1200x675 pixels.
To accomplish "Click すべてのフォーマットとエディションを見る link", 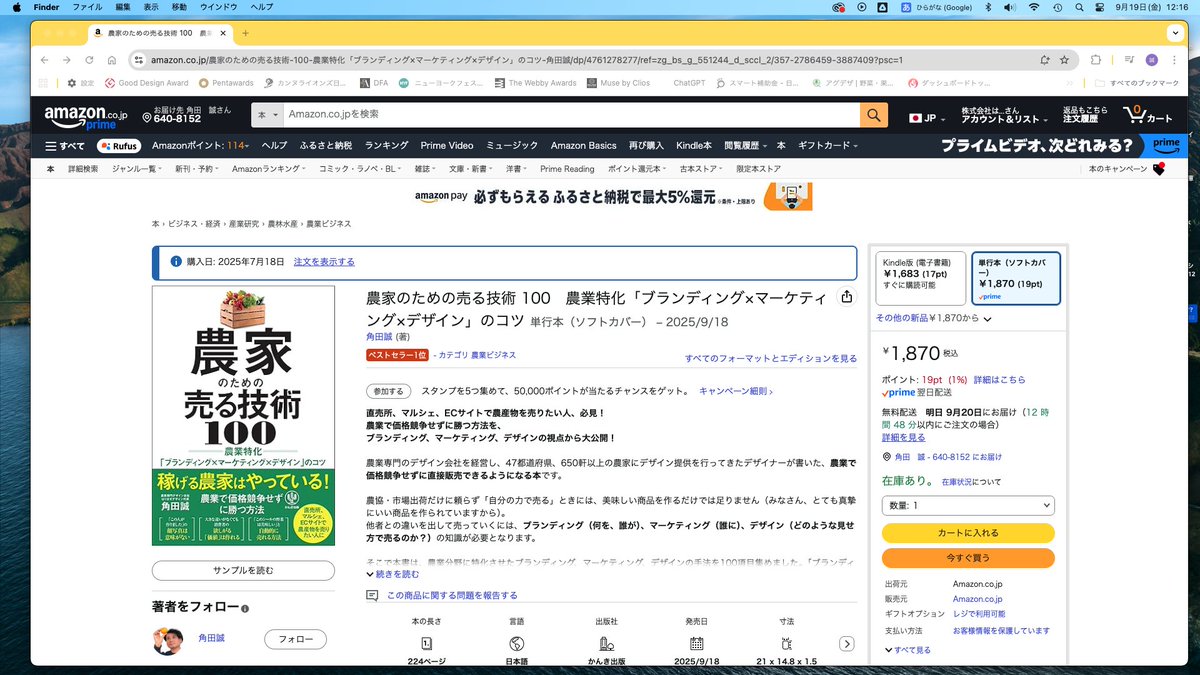I will click(770, 358).
